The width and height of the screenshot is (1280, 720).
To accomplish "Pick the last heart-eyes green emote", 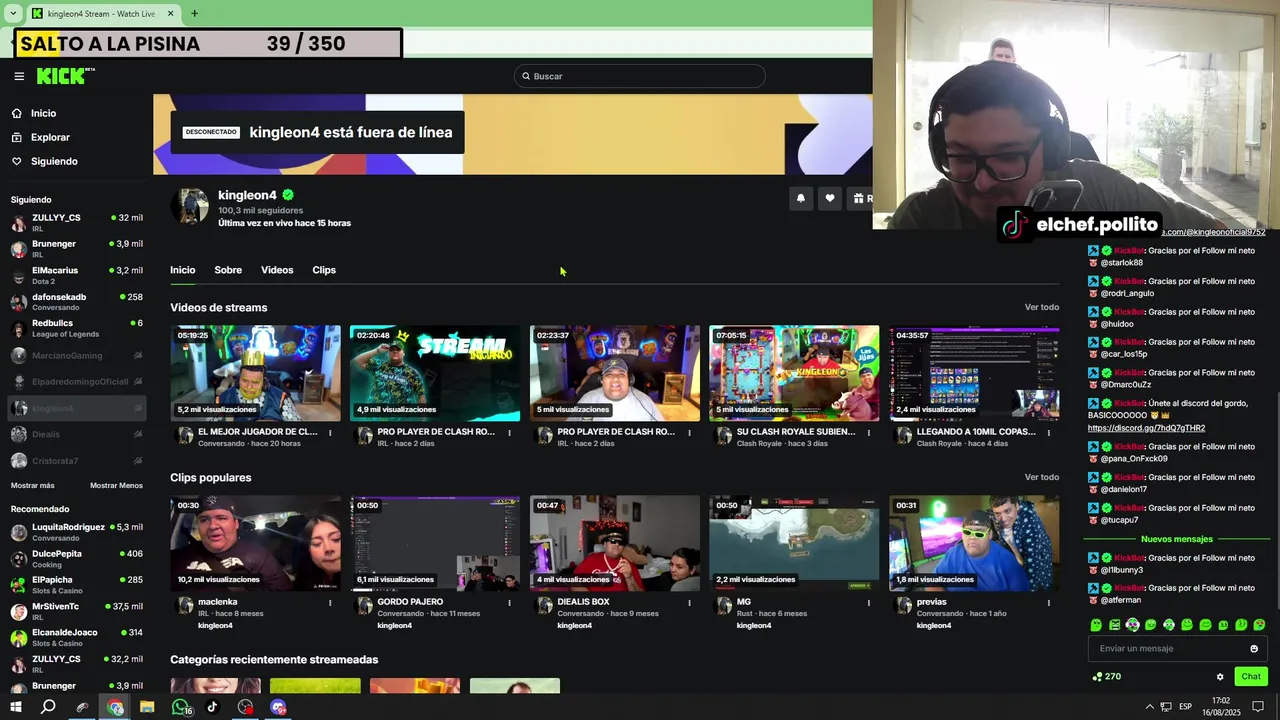I will click(1259, 625).
